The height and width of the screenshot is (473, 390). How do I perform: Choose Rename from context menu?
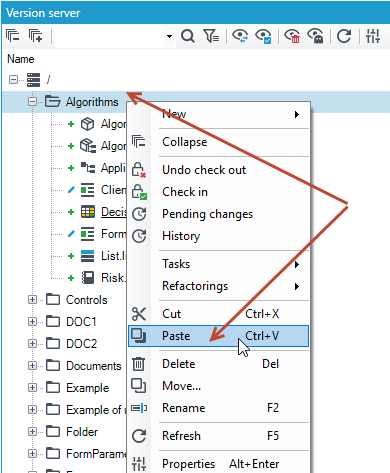click(x=219, y=408)
